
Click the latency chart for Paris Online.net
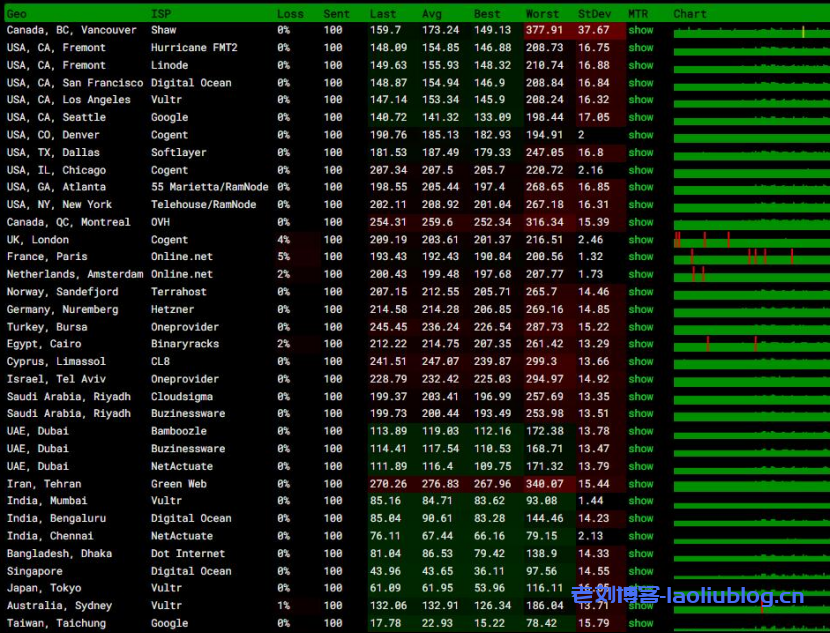point(750,257)
